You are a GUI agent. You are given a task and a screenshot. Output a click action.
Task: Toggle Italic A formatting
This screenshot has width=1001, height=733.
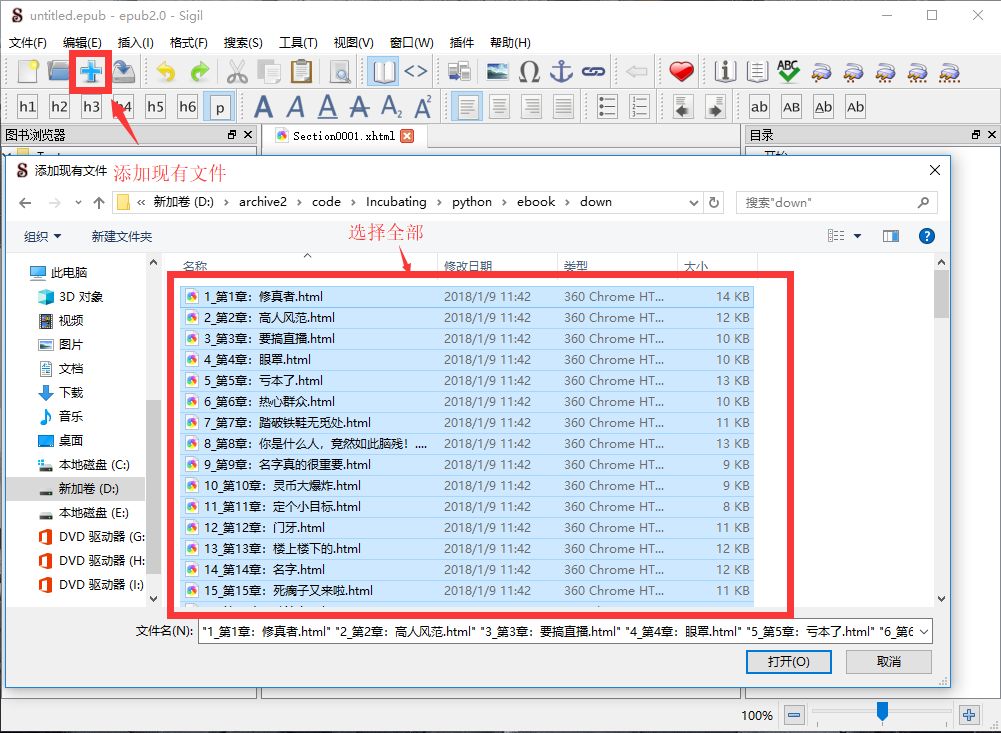click(x=295, y=107)
